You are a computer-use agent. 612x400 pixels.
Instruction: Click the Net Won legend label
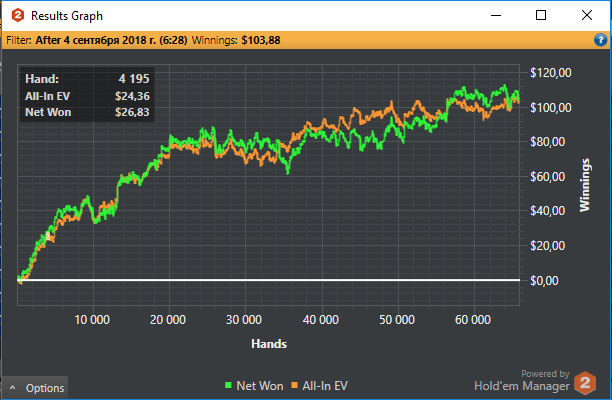260,386
